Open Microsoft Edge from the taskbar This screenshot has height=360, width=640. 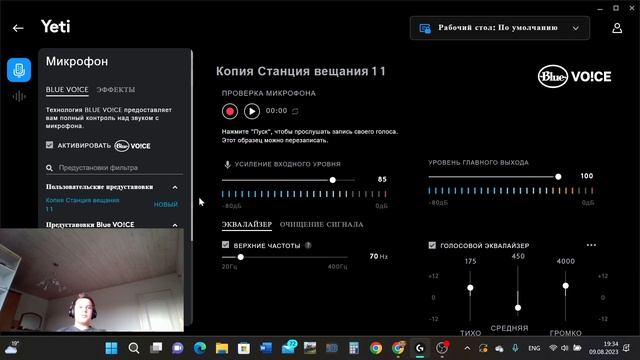pyautogui.click(x=200, y=348)
